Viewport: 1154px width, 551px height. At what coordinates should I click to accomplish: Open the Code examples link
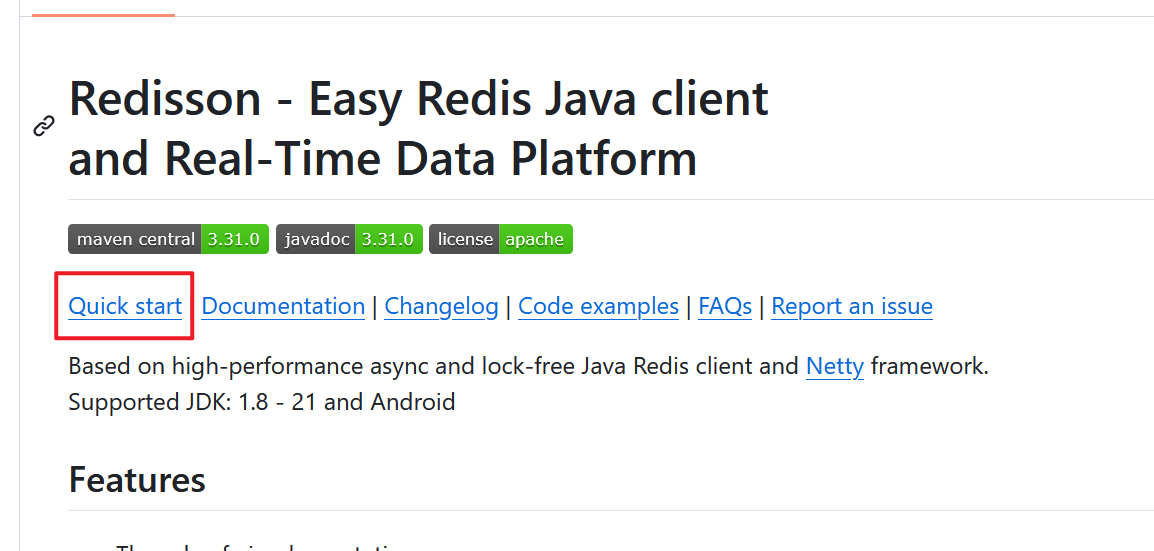coord(598,306)
